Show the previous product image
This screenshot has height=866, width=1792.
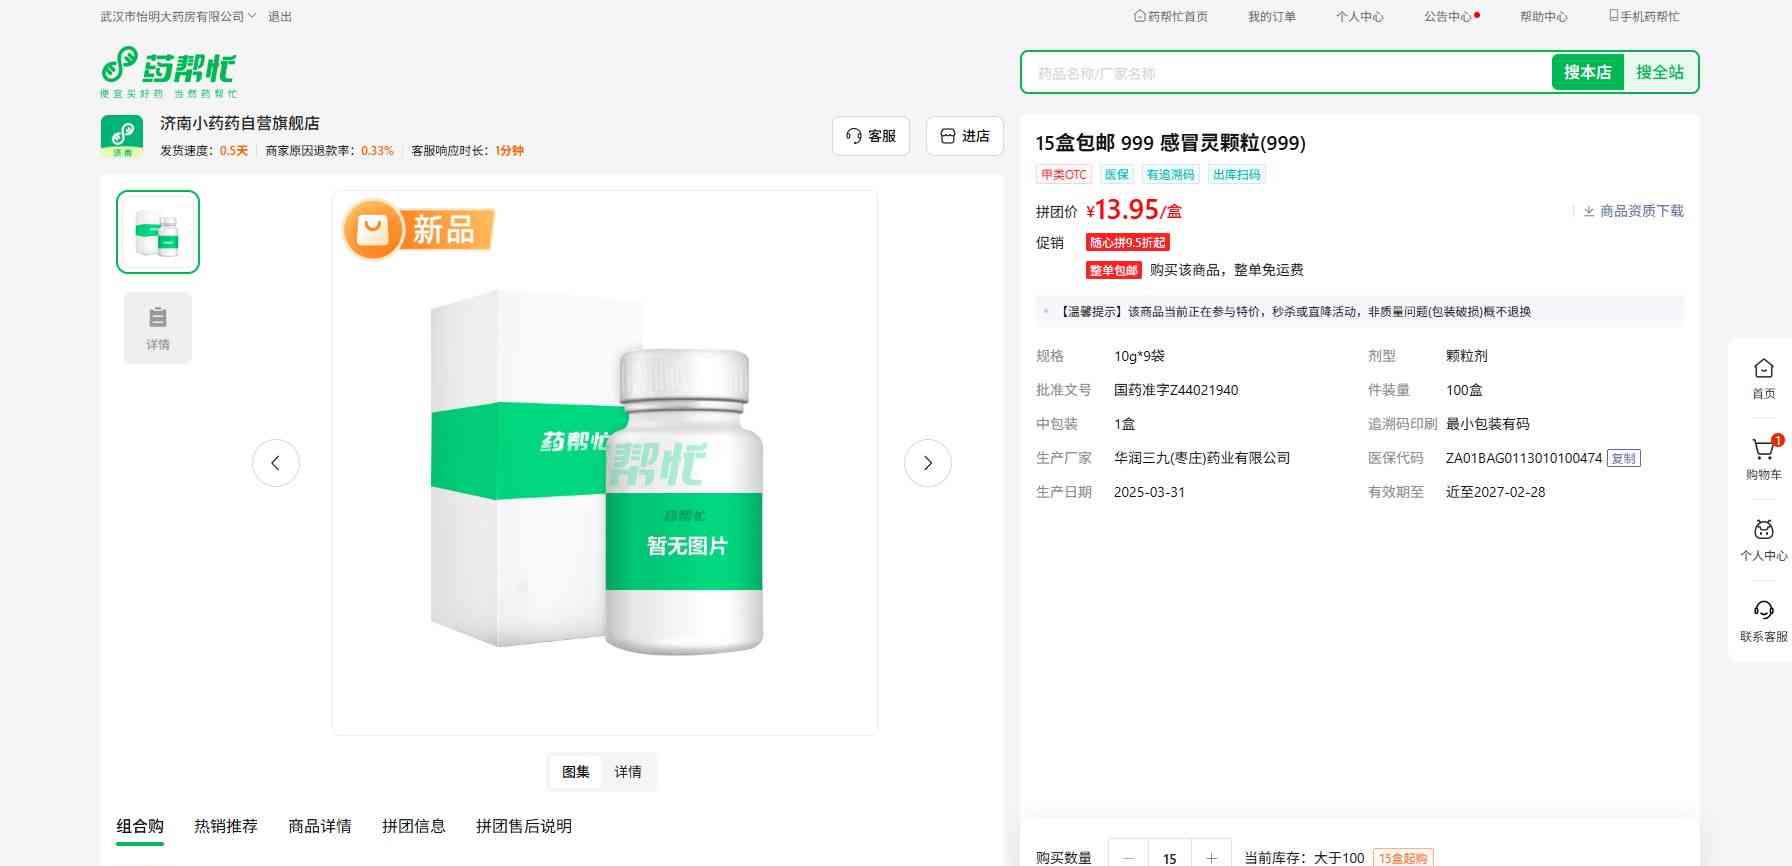coord(276,463)
